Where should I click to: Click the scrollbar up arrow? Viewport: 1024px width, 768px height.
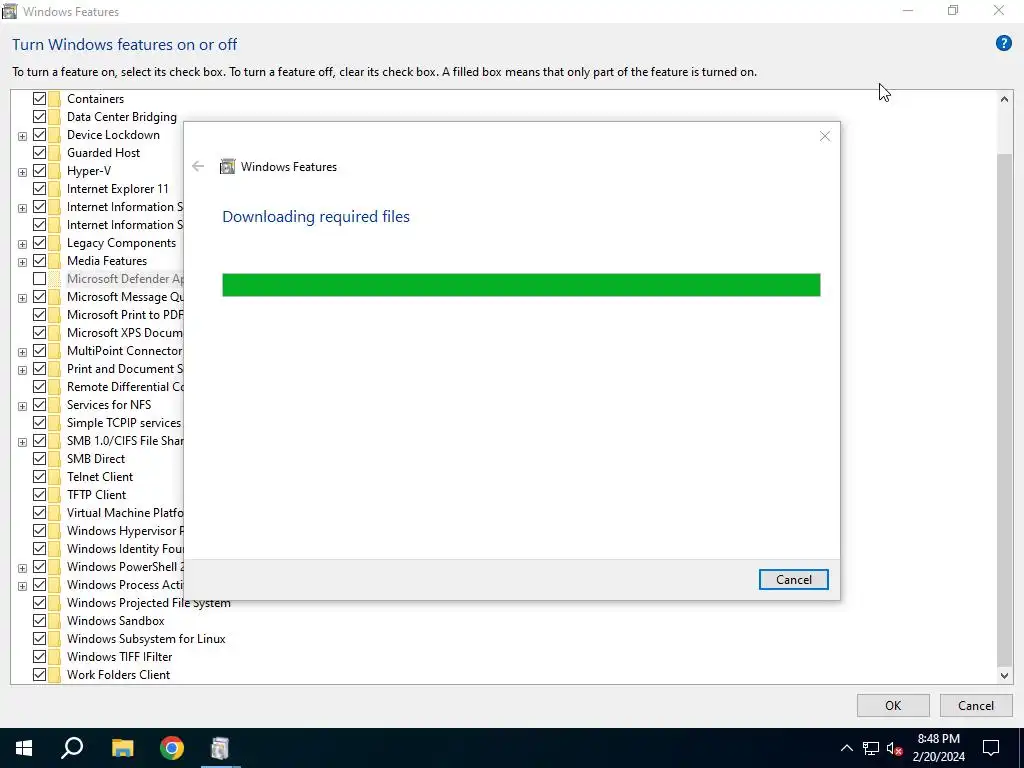coord(1004,99)
